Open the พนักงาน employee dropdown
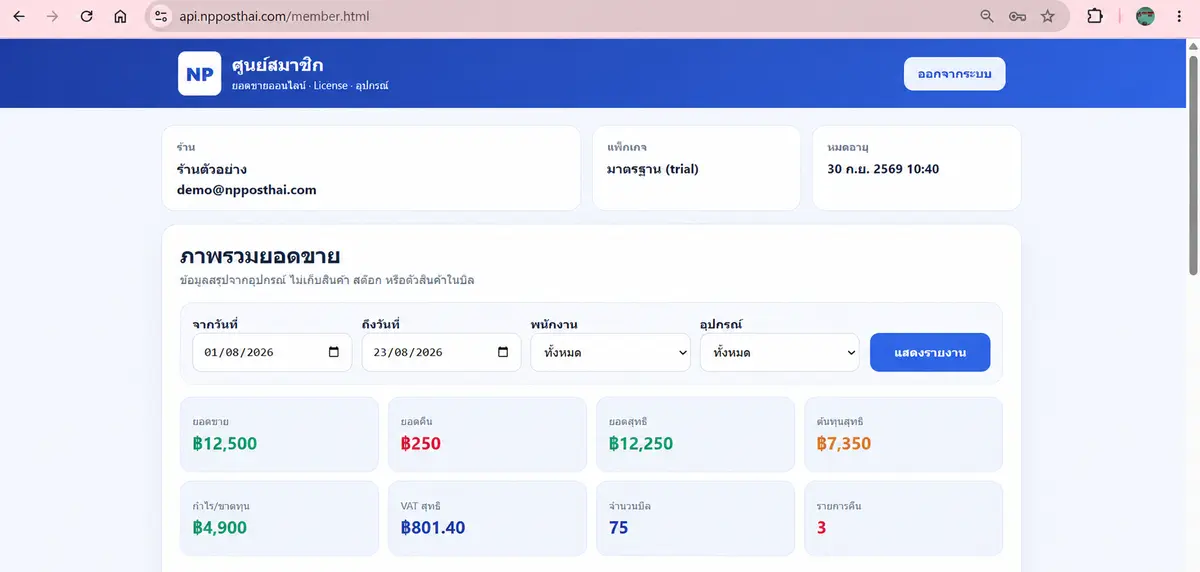The height and width of the screenshot is (572, 1200). click(610, 352)
